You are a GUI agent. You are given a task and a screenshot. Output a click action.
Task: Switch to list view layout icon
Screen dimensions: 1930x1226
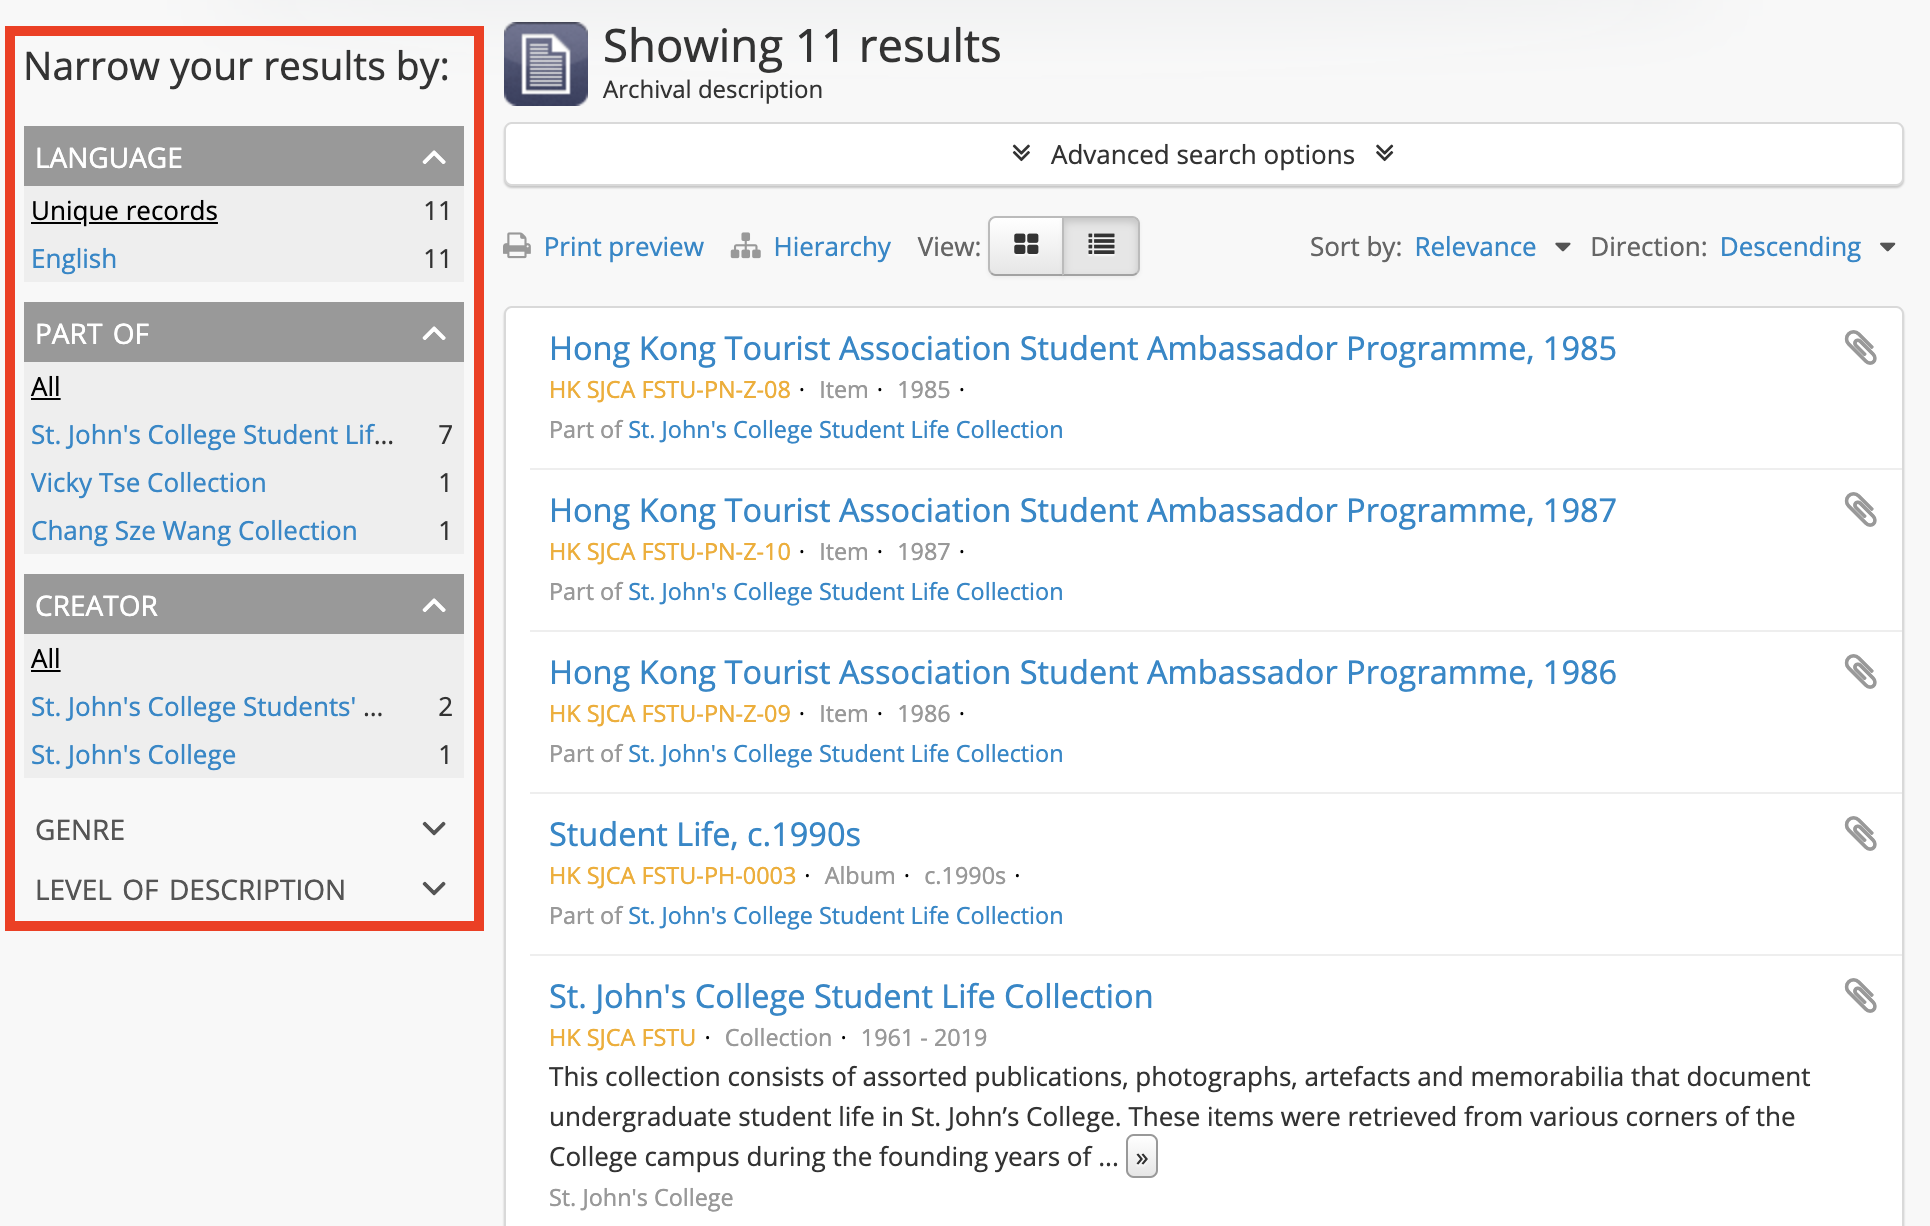tap(1101, 245)
